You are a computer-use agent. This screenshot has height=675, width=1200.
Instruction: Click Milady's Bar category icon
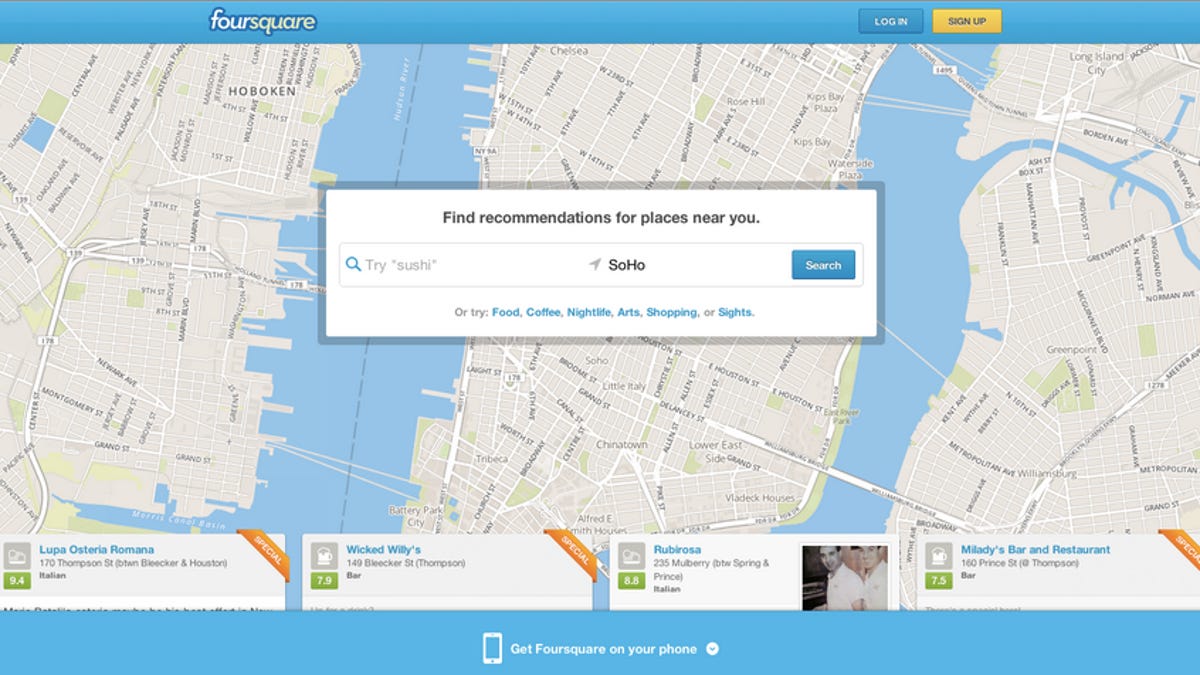click(x=938, y=556)
